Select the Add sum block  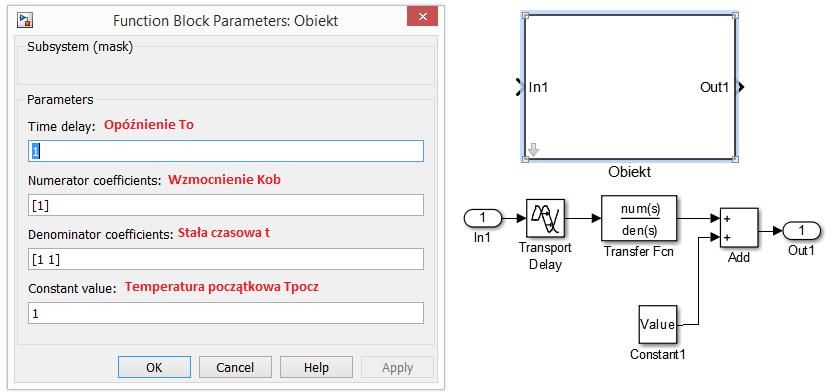point(739,228)
